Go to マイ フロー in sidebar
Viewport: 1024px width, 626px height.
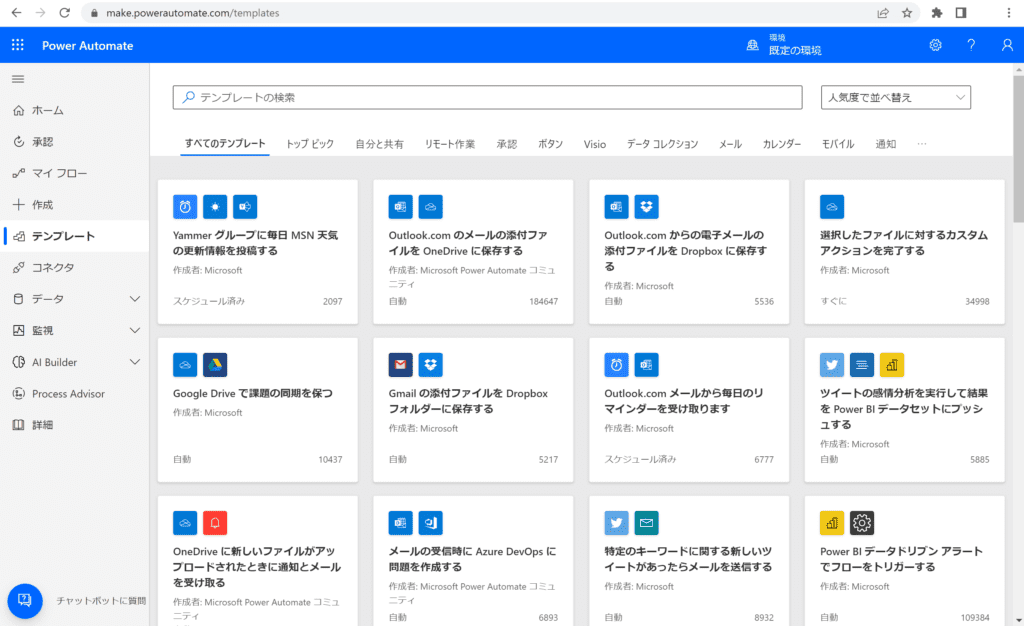point(59,173)
